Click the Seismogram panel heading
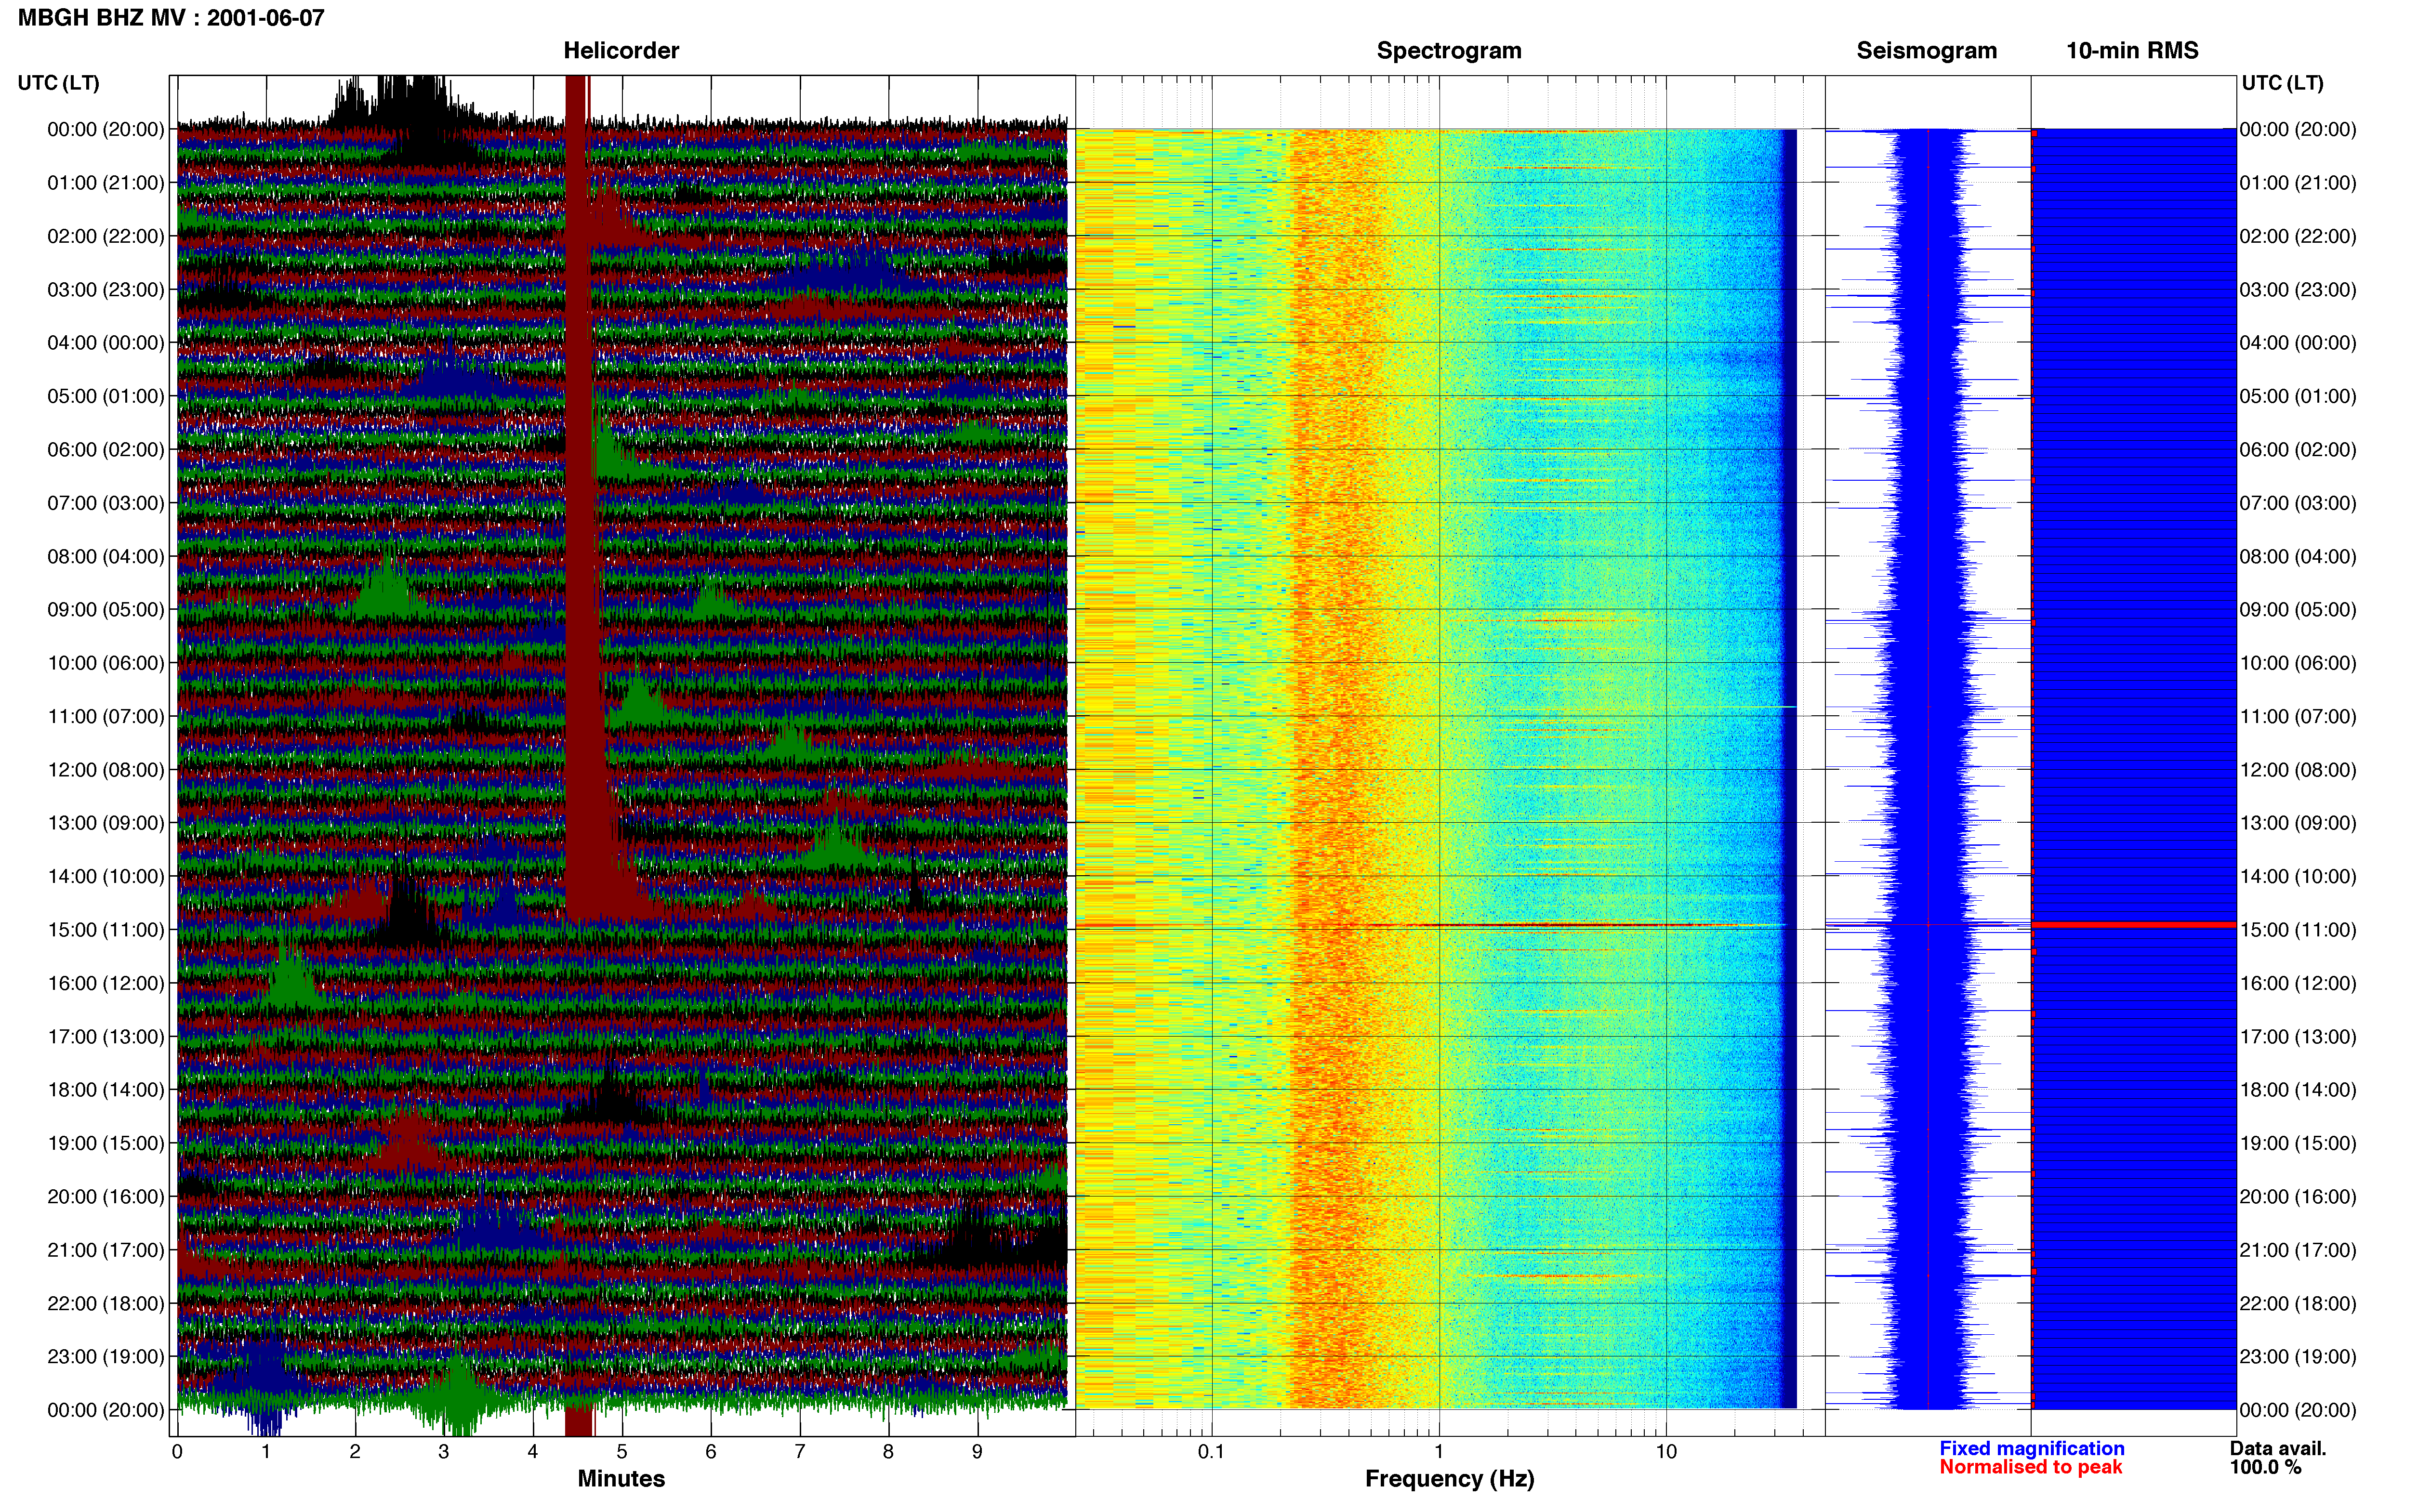The image size is (2418, 1512). pos(1926,51)
